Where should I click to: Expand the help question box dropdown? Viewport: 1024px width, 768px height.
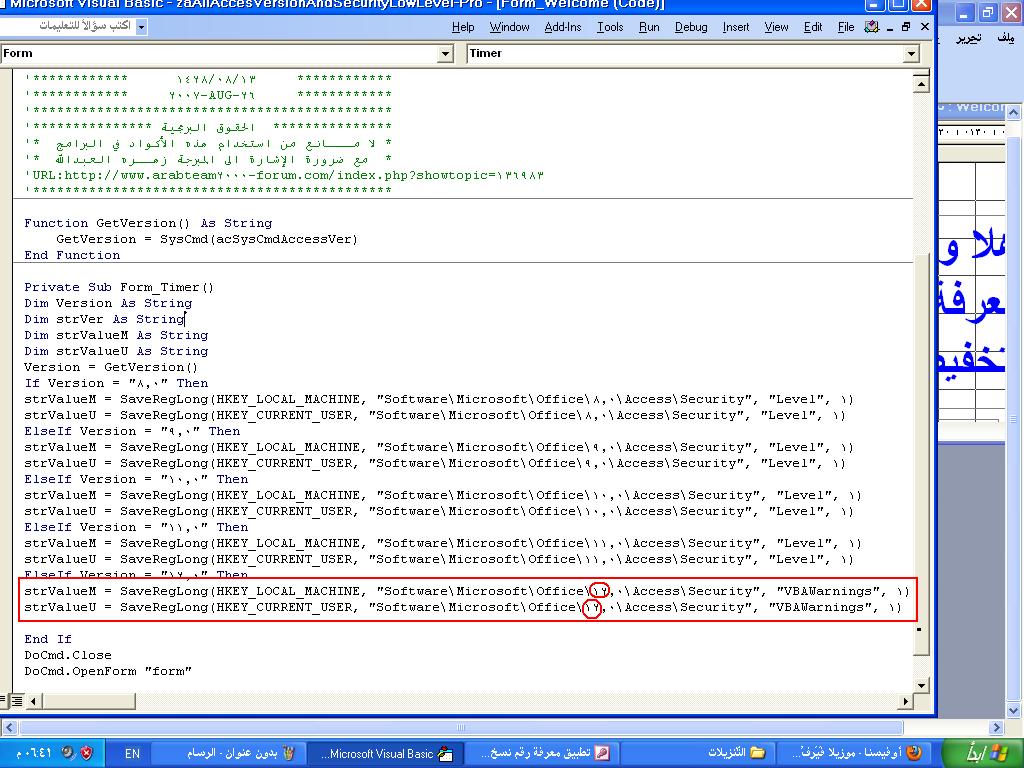click(x=142, y=26)
